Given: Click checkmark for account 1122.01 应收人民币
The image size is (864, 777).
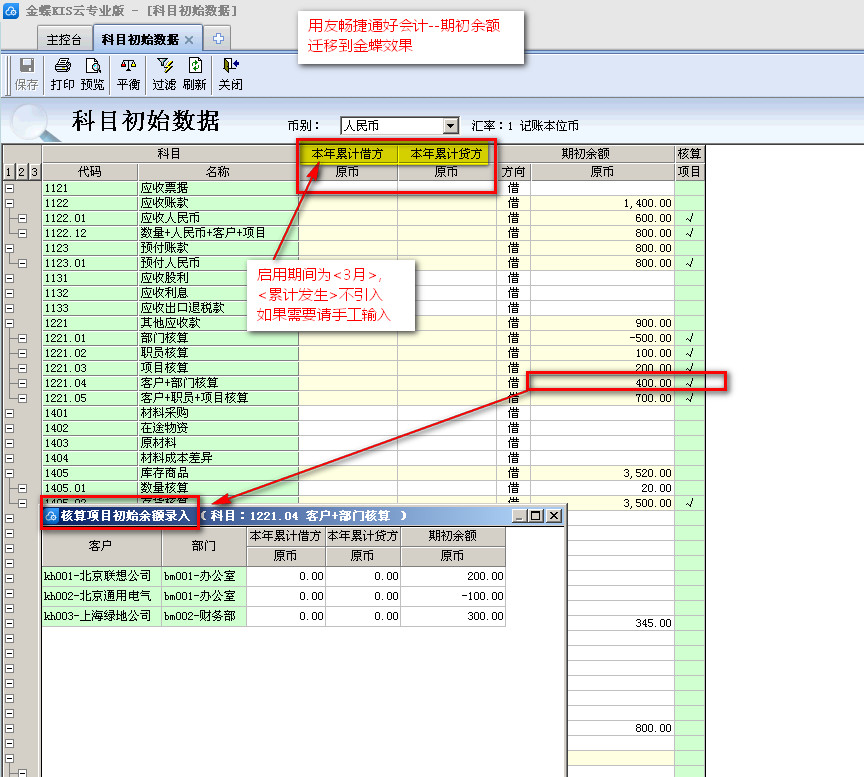Looking at the screenshot, I should 689,218.
